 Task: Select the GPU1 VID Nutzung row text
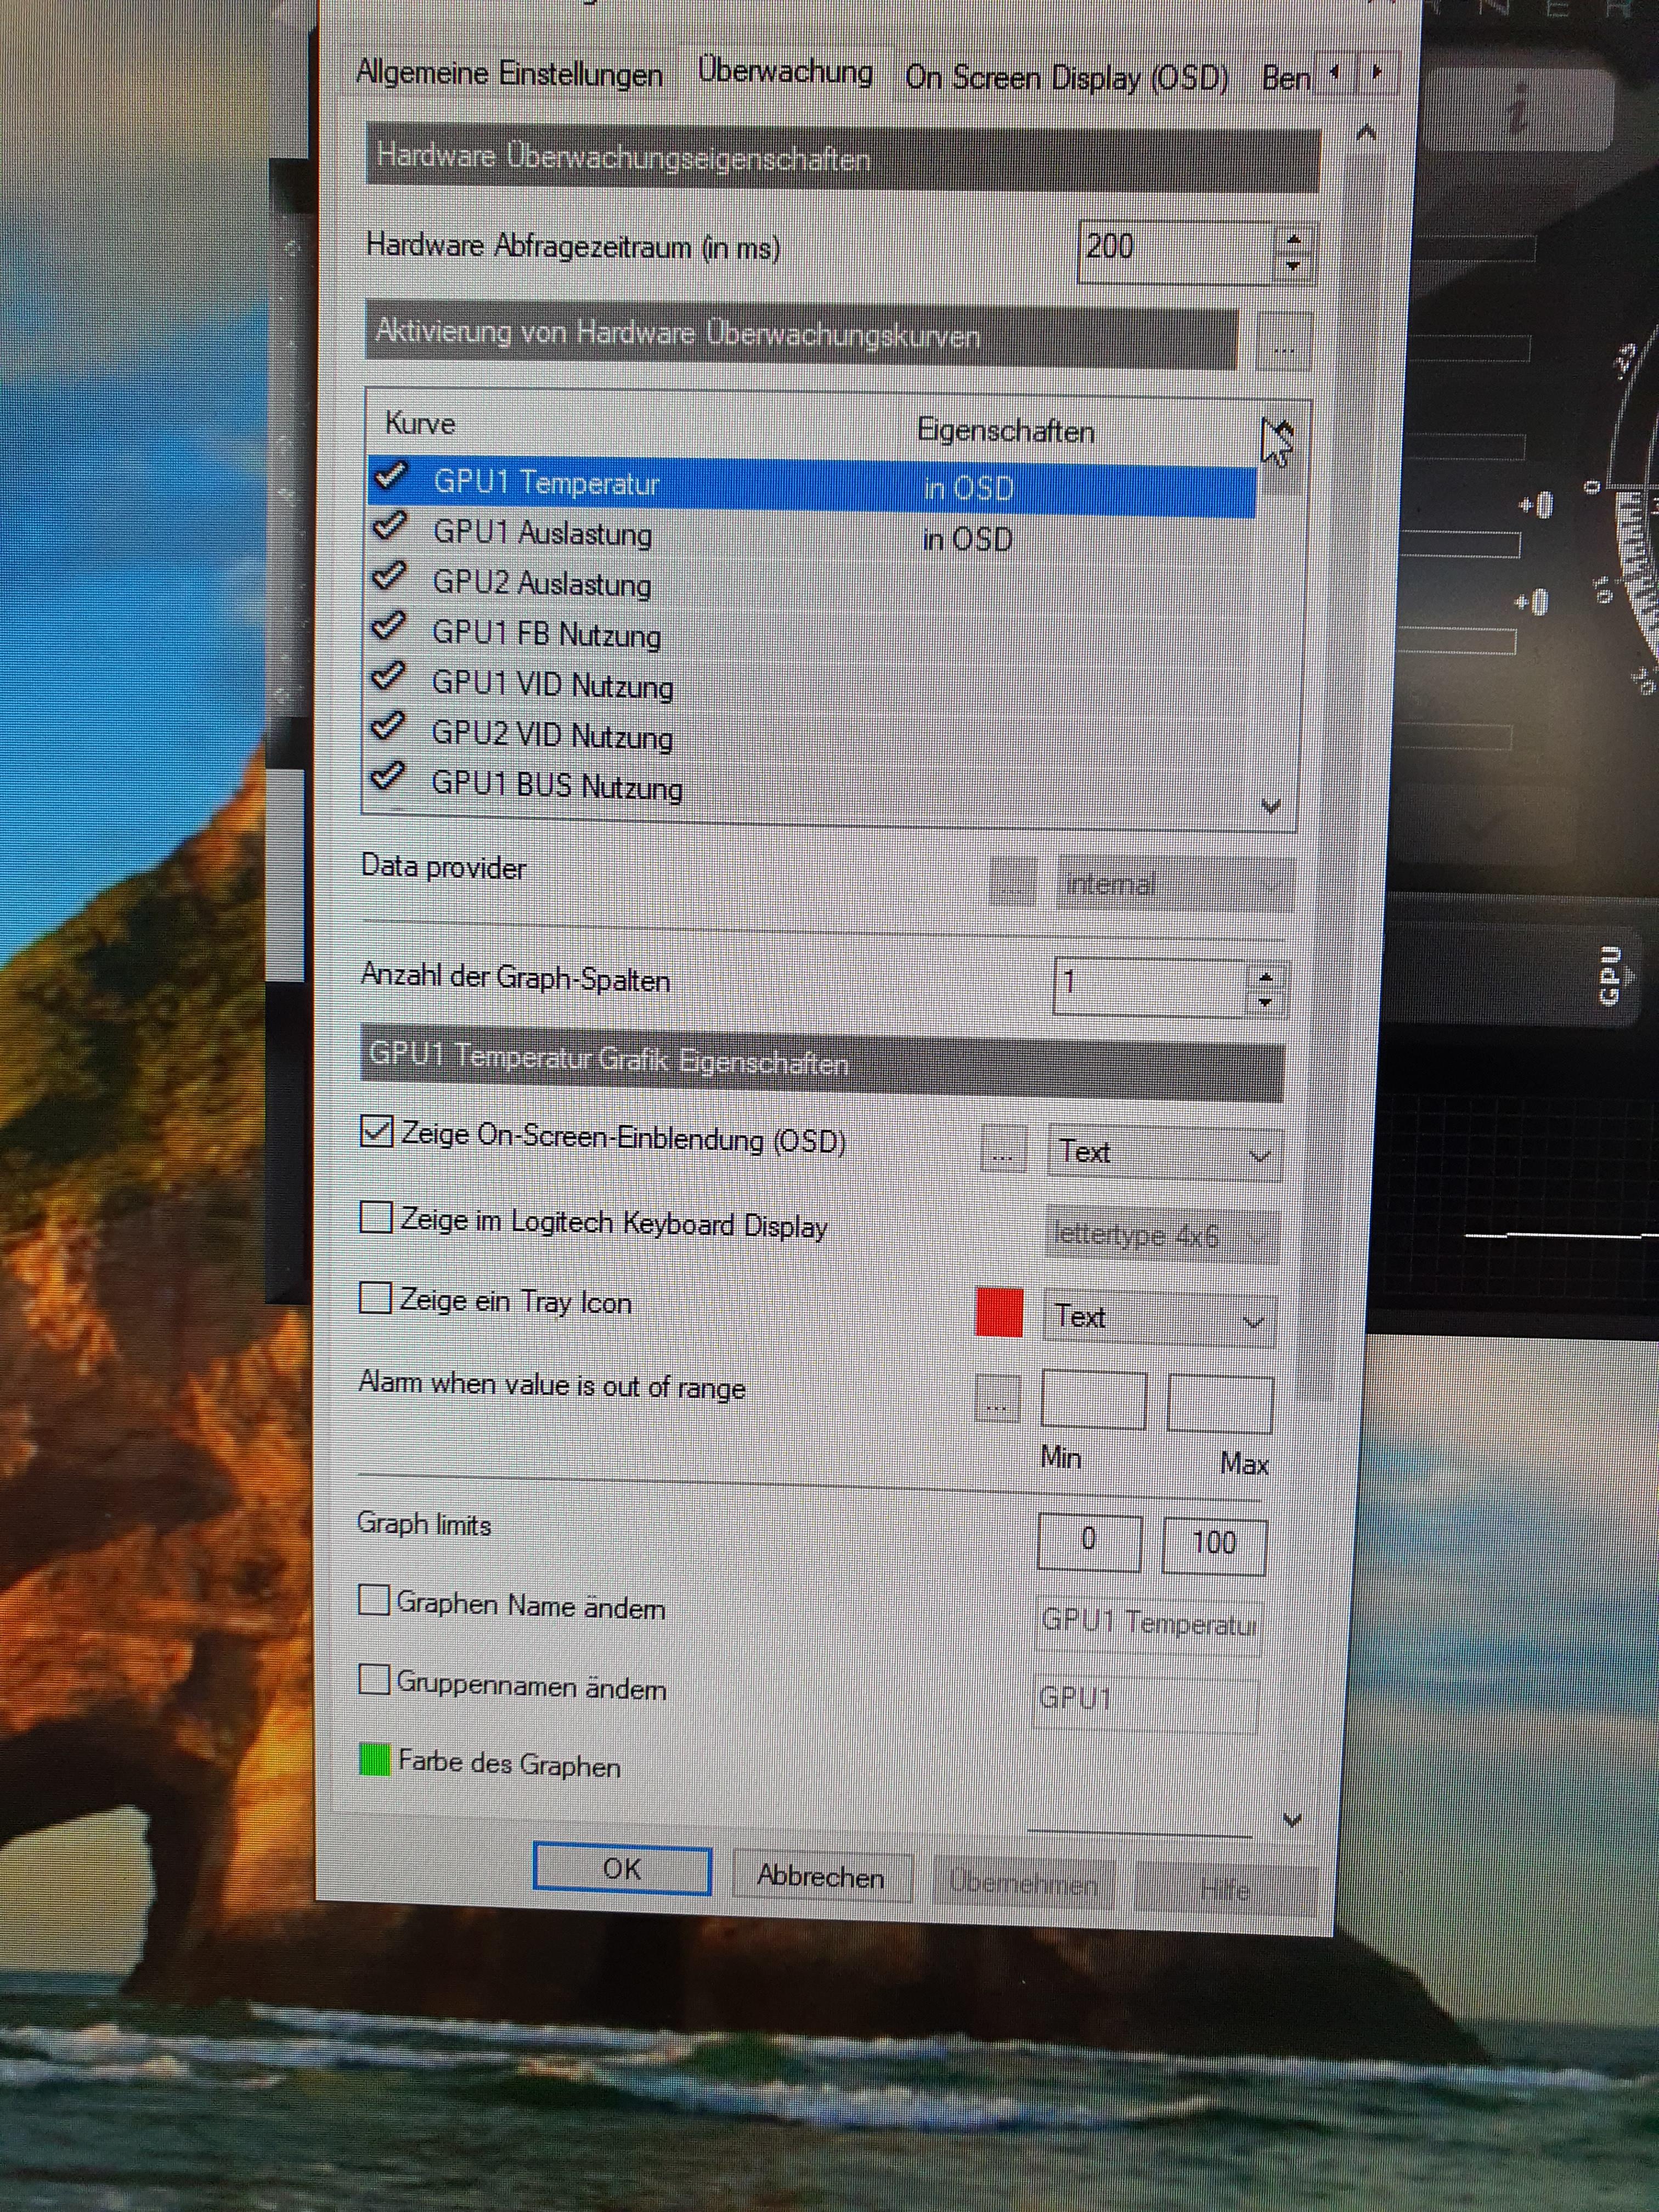pos(552,685)
